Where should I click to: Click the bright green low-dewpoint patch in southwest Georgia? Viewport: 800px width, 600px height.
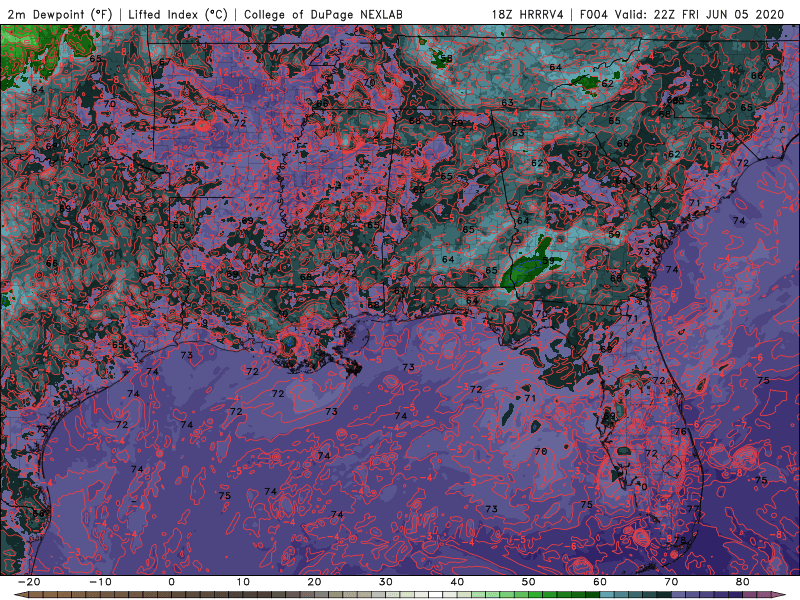tap(528, 266)
